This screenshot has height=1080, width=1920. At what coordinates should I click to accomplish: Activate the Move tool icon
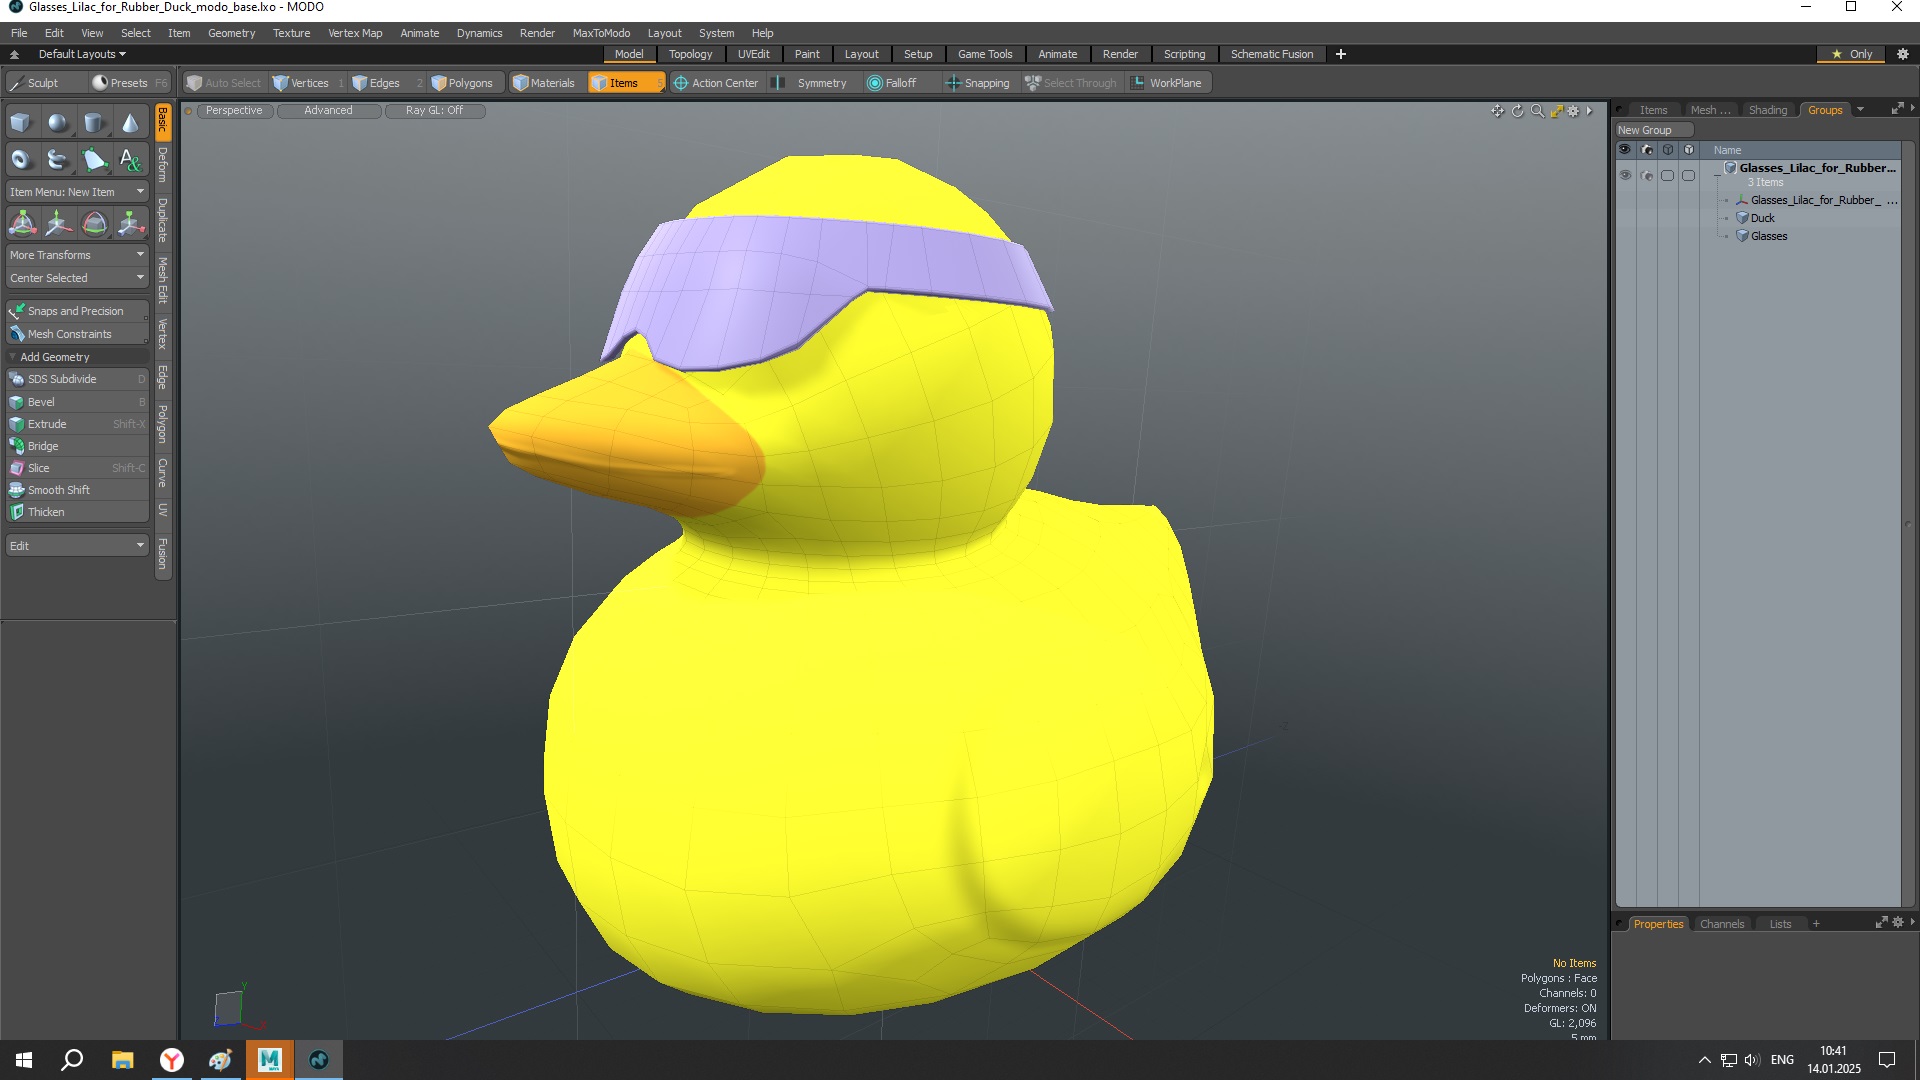[58, 223]
